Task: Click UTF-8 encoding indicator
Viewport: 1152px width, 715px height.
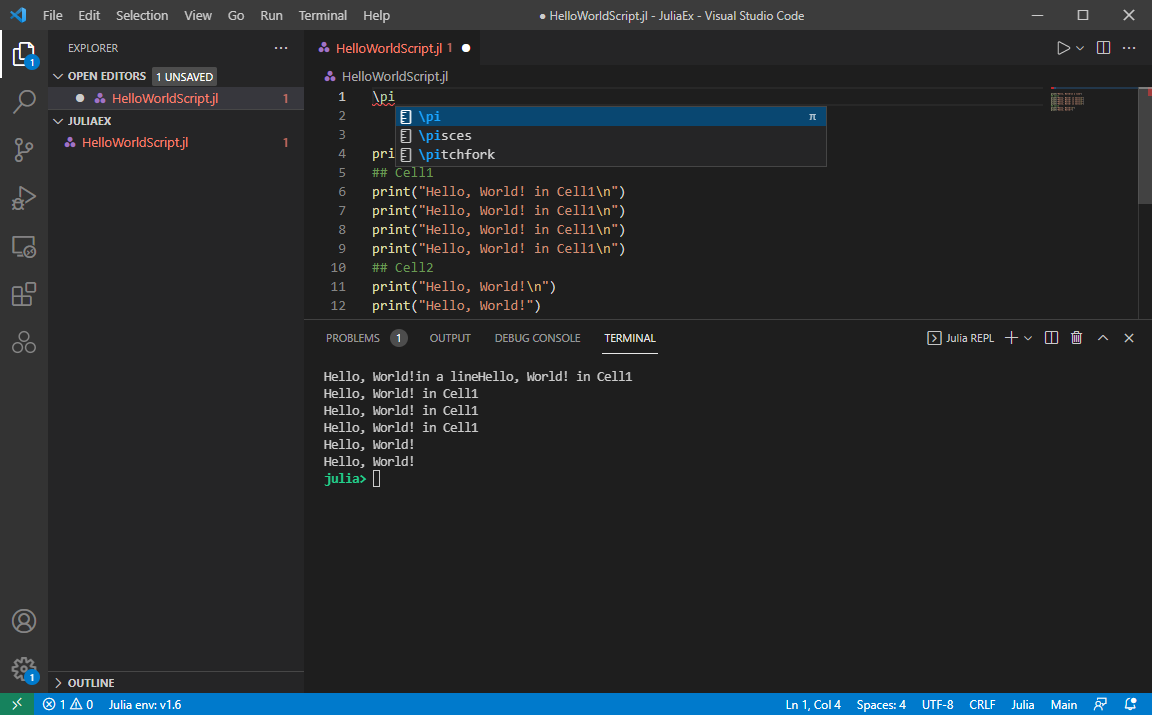Action: pyautogui.click(x=937, y=704)
